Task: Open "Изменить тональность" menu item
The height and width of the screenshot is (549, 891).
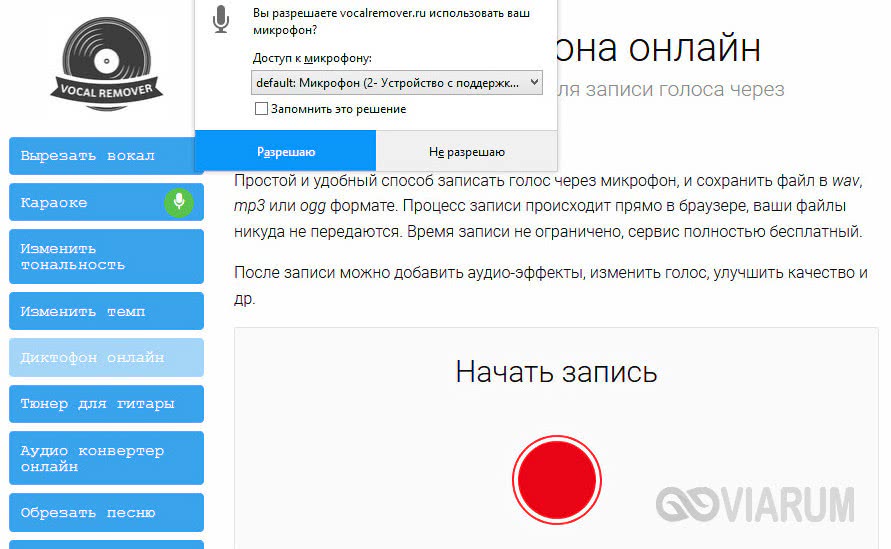Action: (105, 256)
